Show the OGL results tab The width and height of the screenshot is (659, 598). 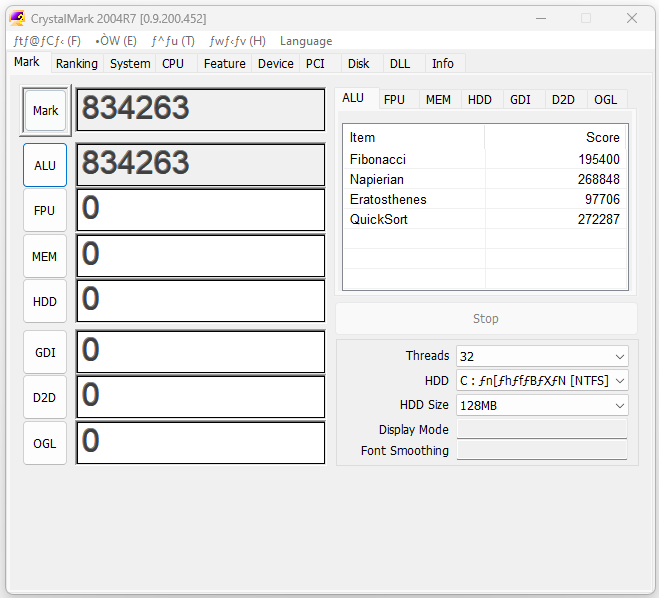click(x=605, y=99)
